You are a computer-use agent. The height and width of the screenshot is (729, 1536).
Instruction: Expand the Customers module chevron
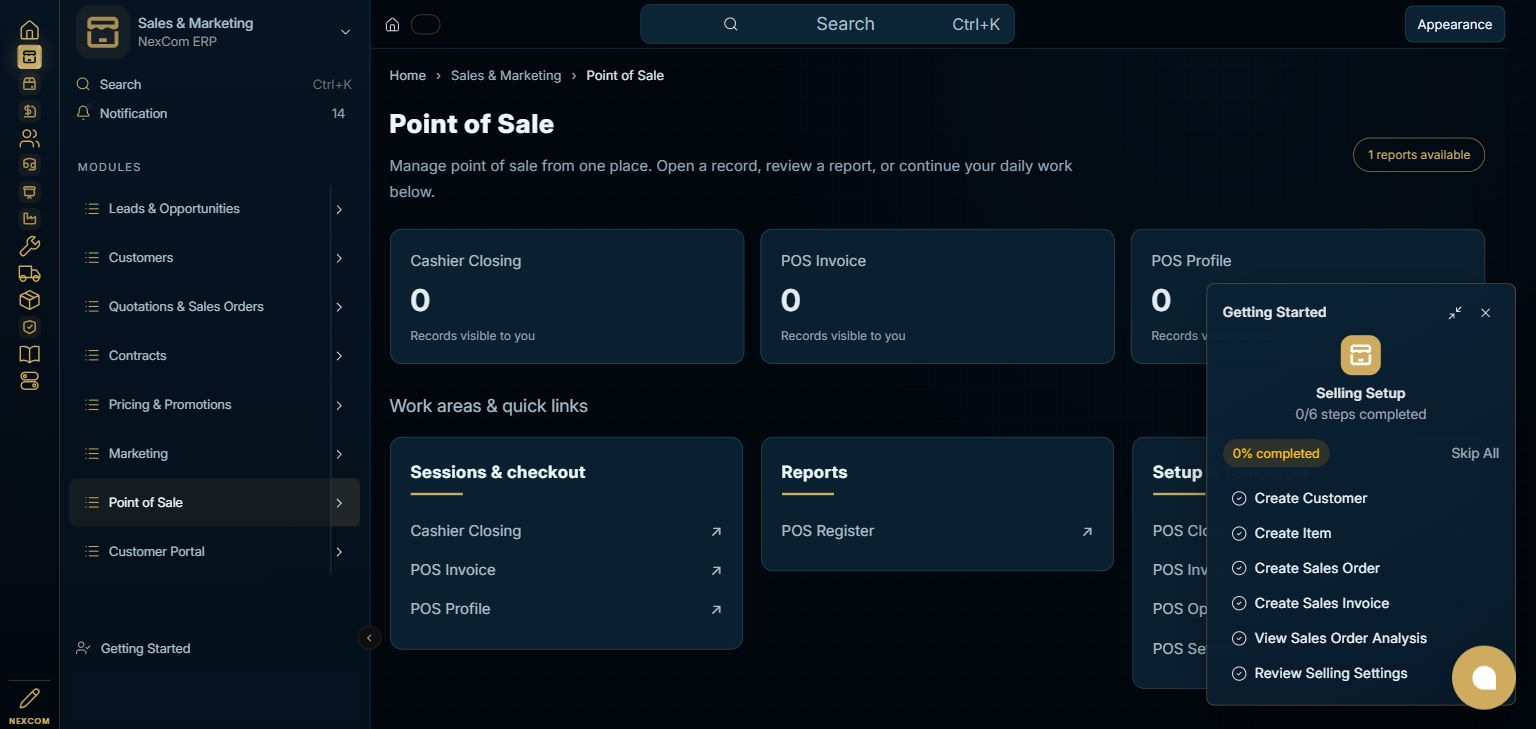339,259
